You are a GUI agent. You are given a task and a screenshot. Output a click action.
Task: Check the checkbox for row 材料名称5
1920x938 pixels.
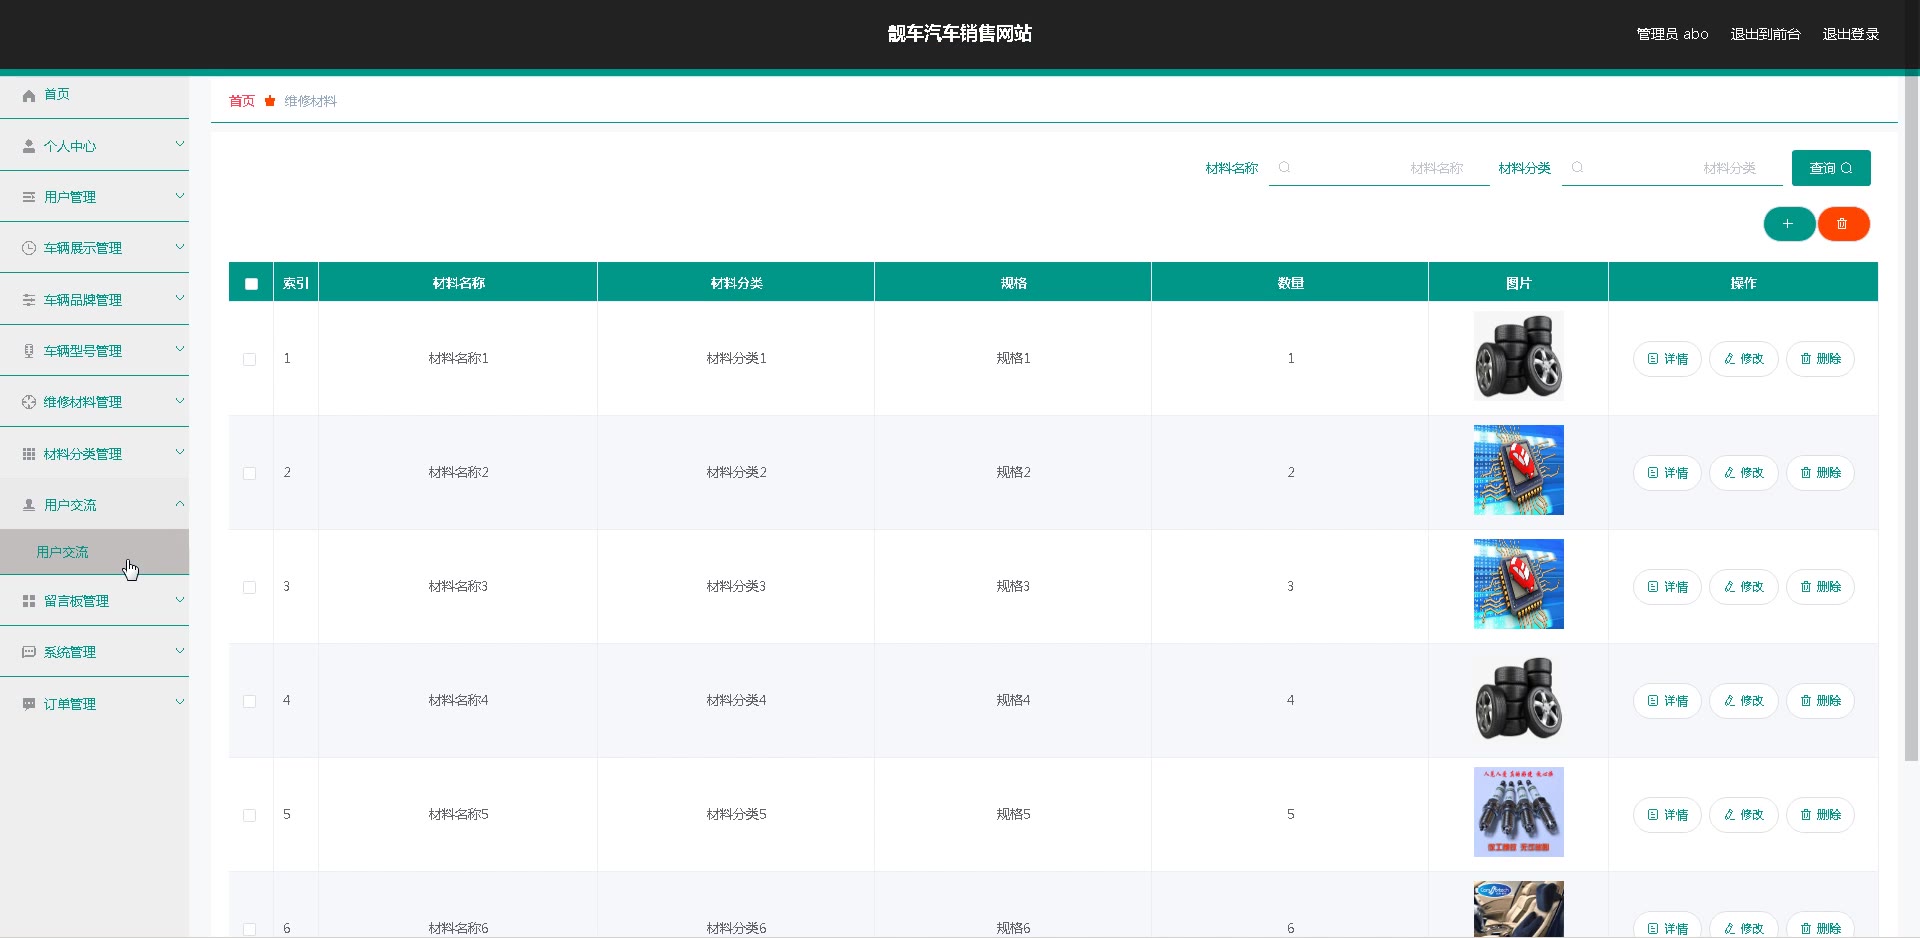[x=250, y=815]
